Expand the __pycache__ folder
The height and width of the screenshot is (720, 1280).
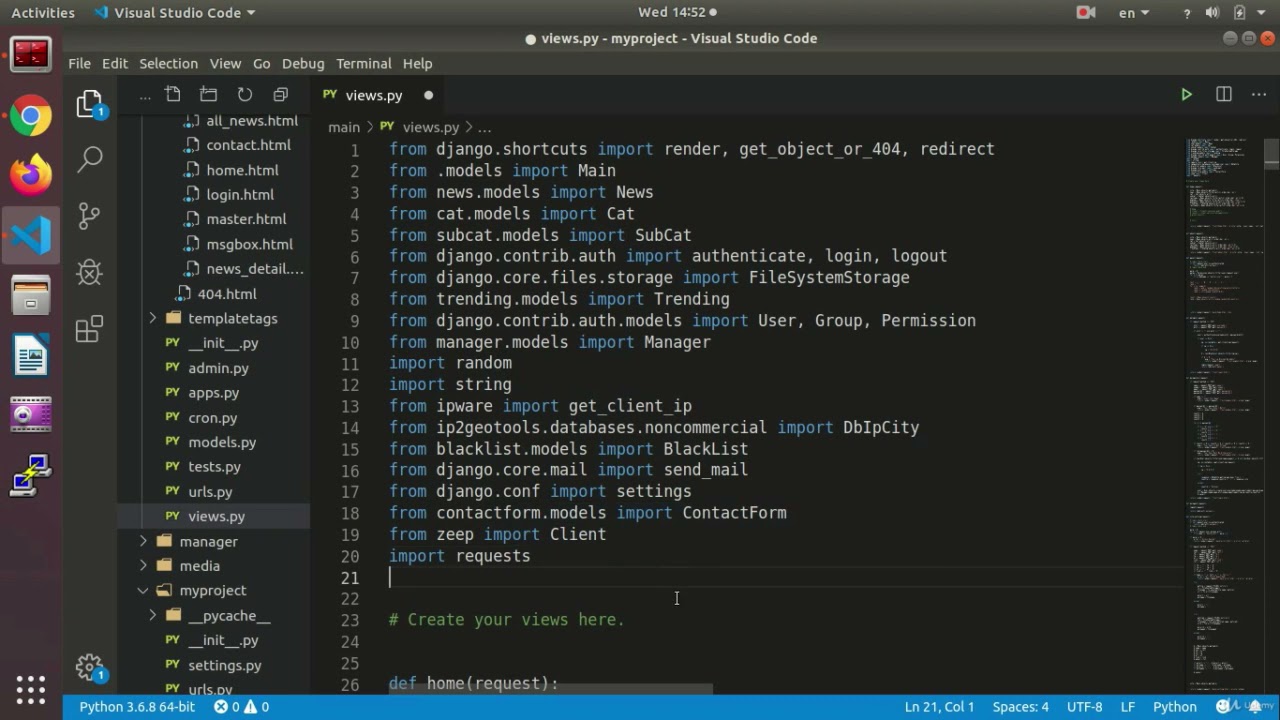152,615
